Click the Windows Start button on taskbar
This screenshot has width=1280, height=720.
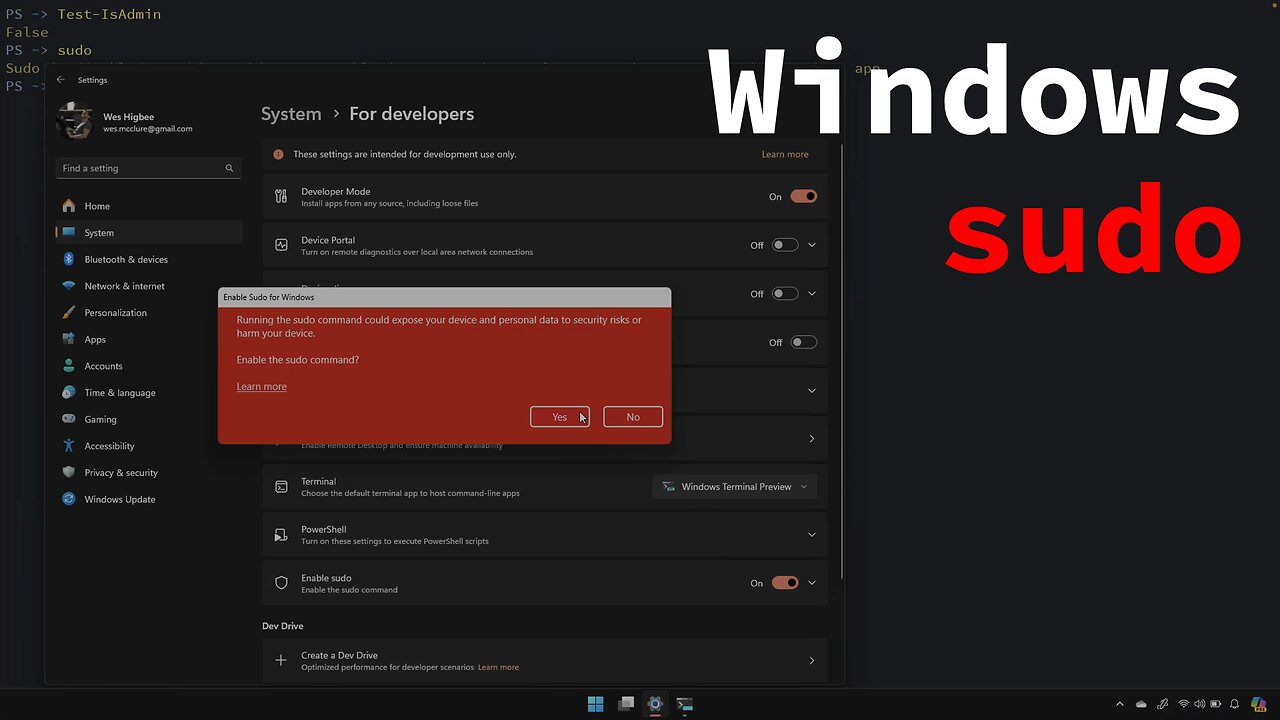tap(596, 704)
